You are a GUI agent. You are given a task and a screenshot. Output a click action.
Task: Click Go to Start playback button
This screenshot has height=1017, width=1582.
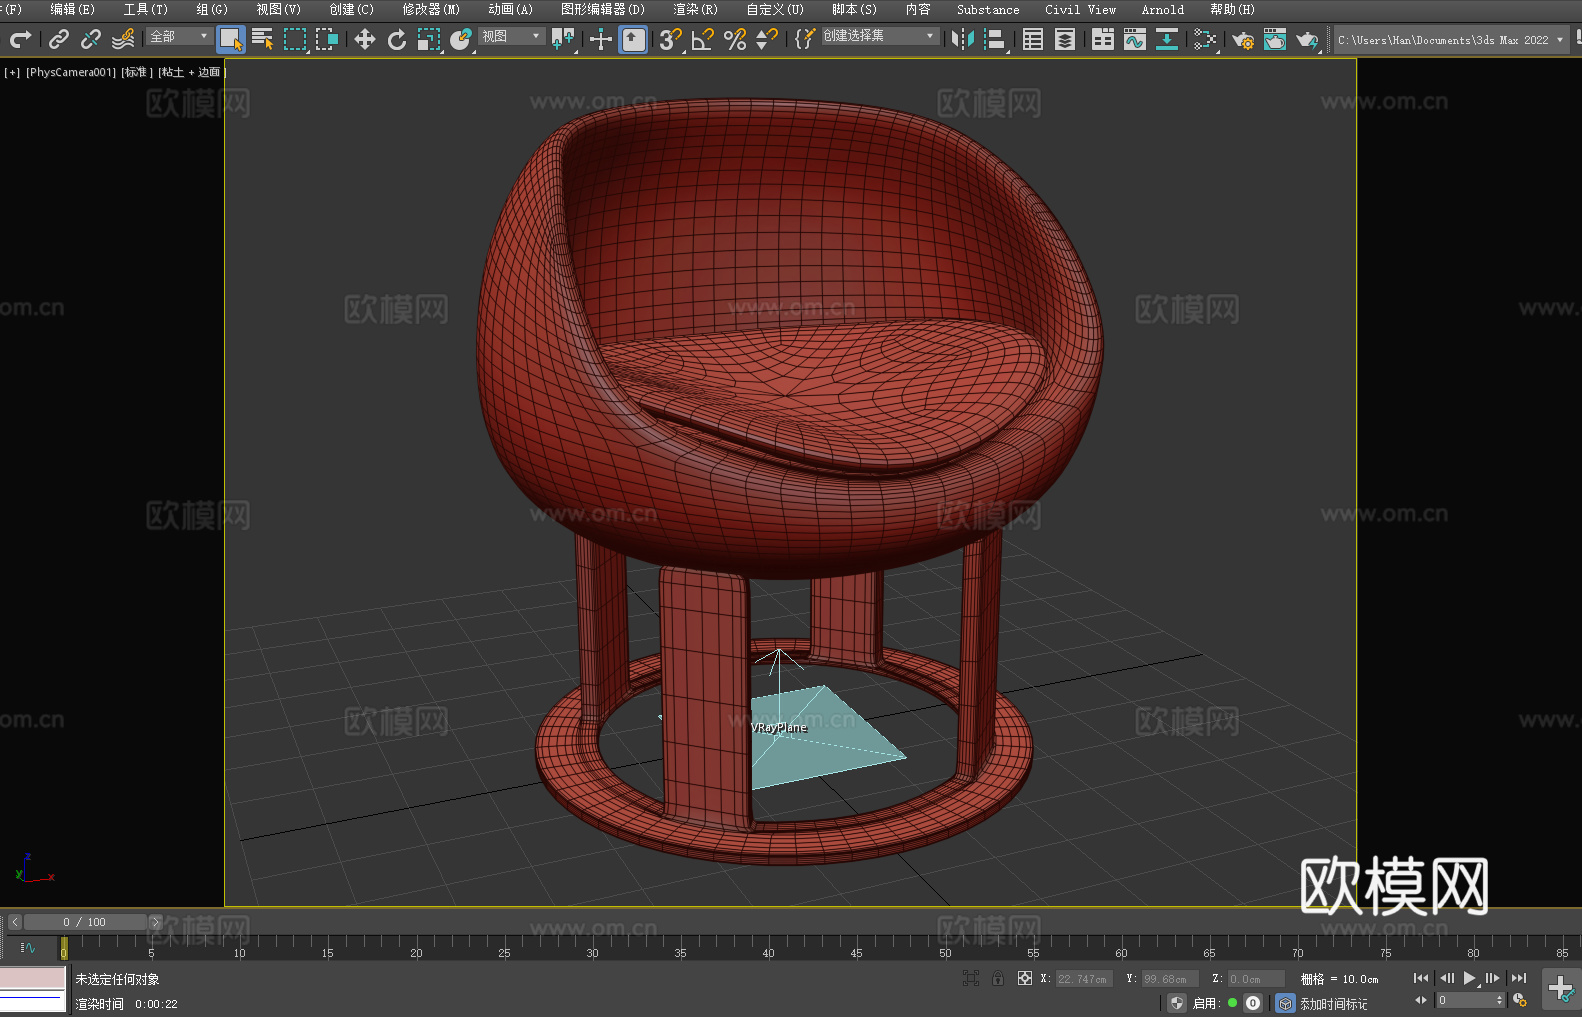(1421, 978)
